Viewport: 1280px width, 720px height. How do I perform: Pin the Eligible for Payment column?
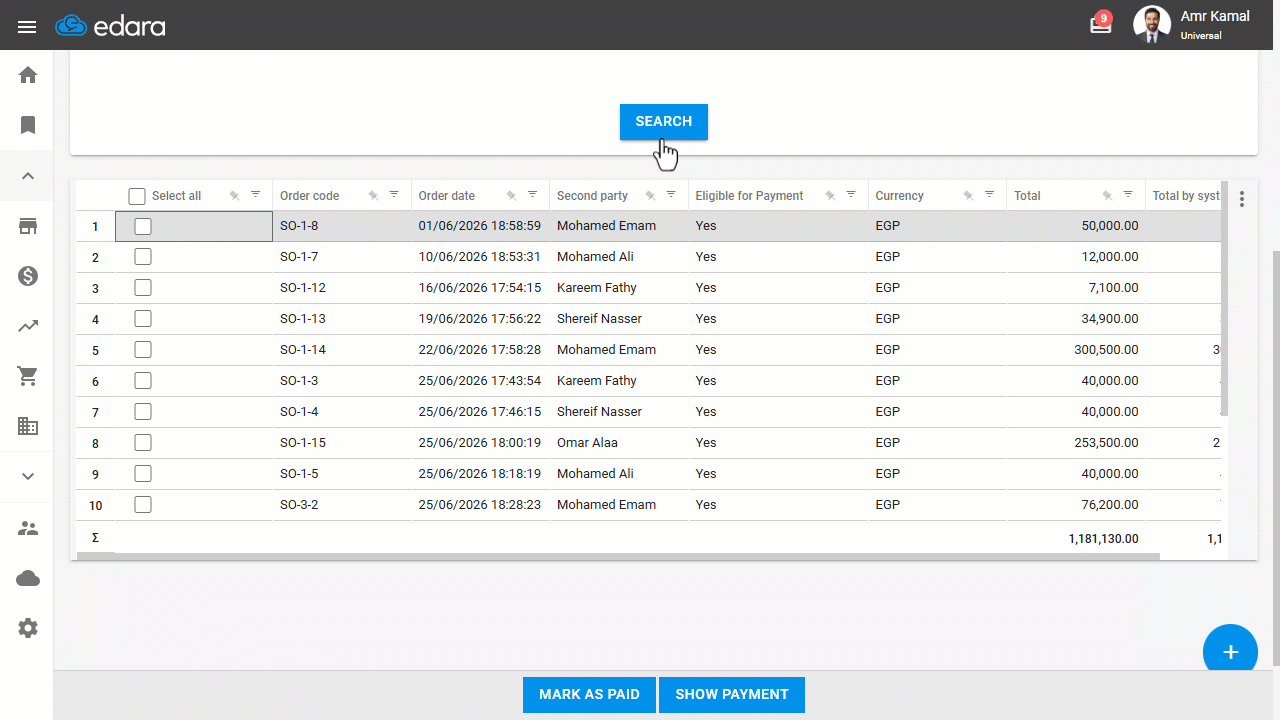830,196
